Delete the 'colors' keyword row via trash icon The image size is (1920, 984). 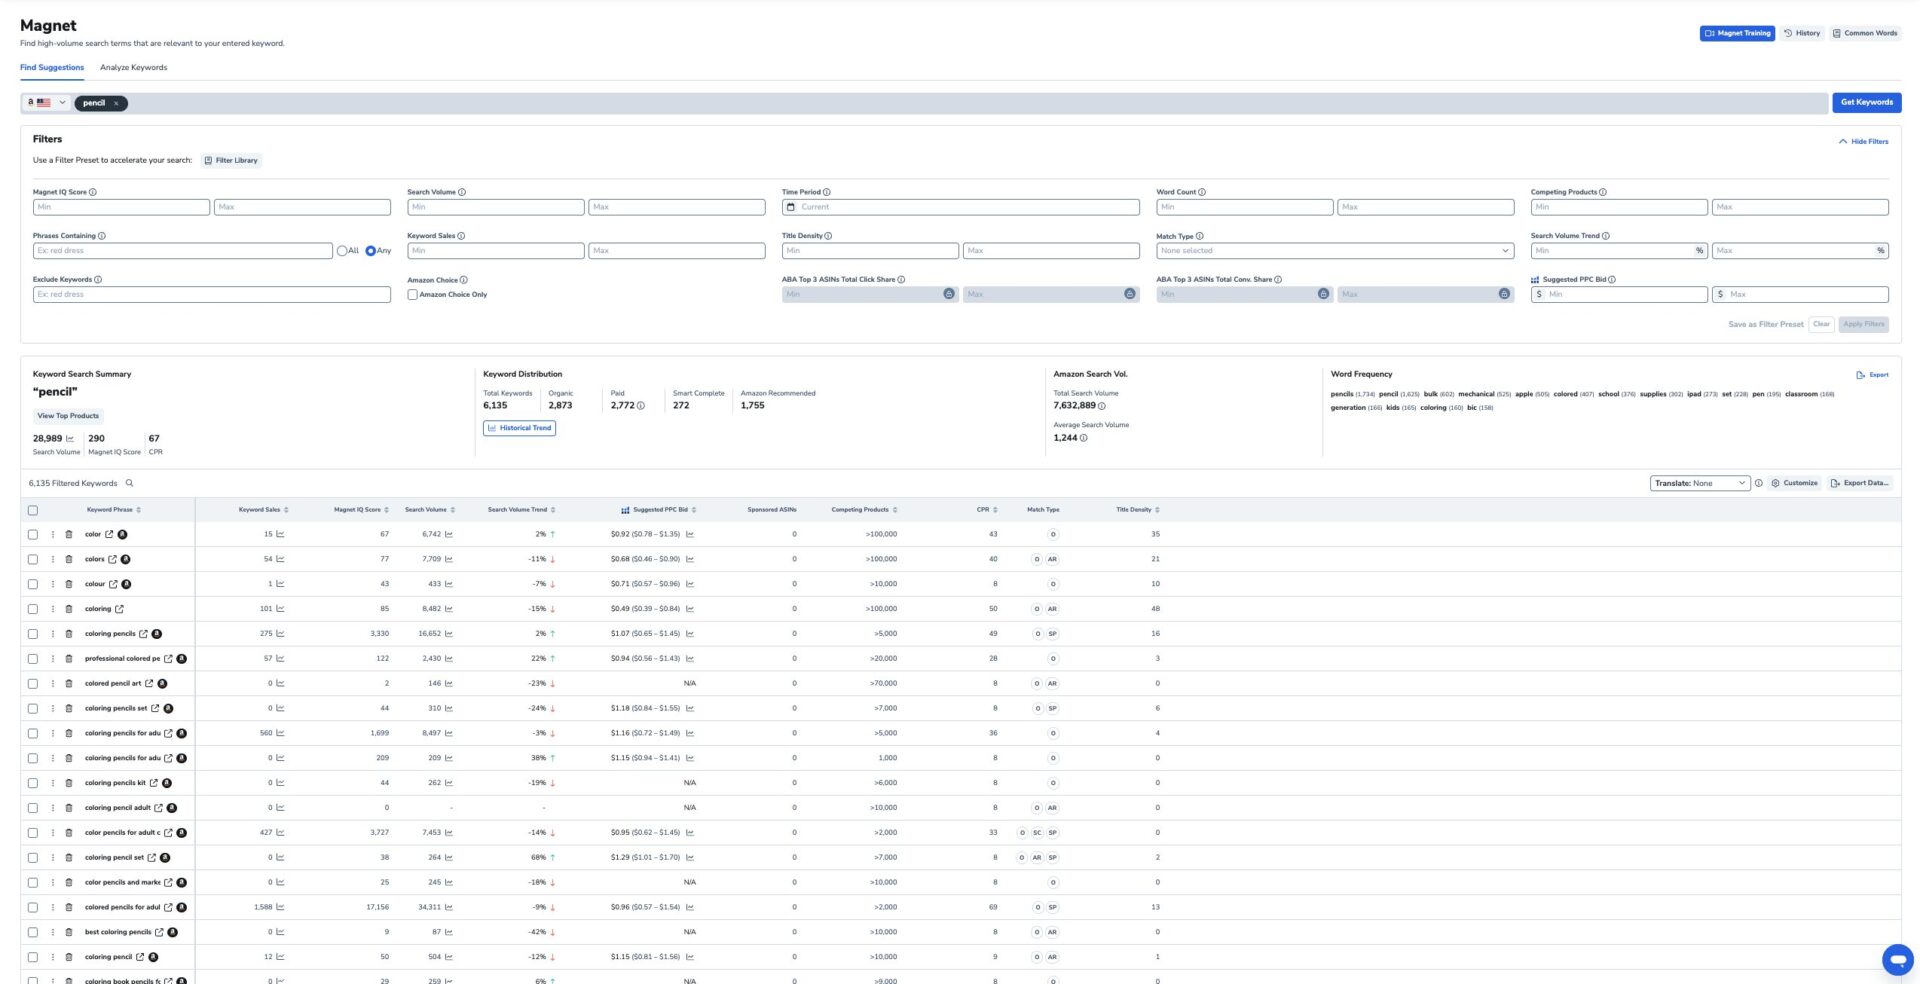(69, 559)
